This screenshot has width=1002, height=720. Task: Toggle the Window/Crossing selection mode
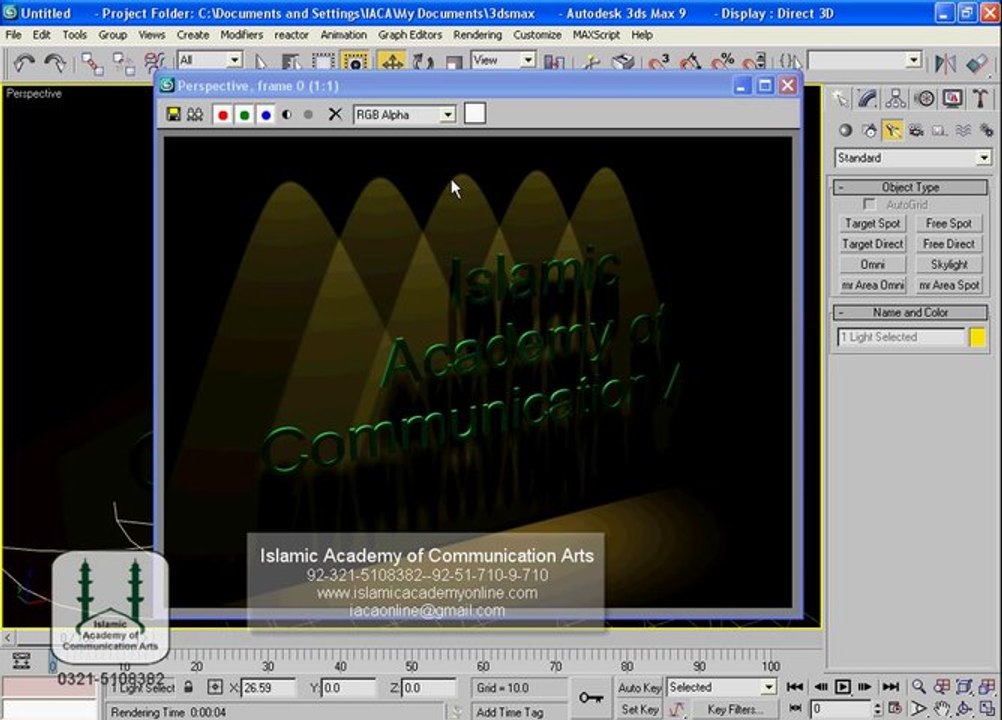[355, 63]
